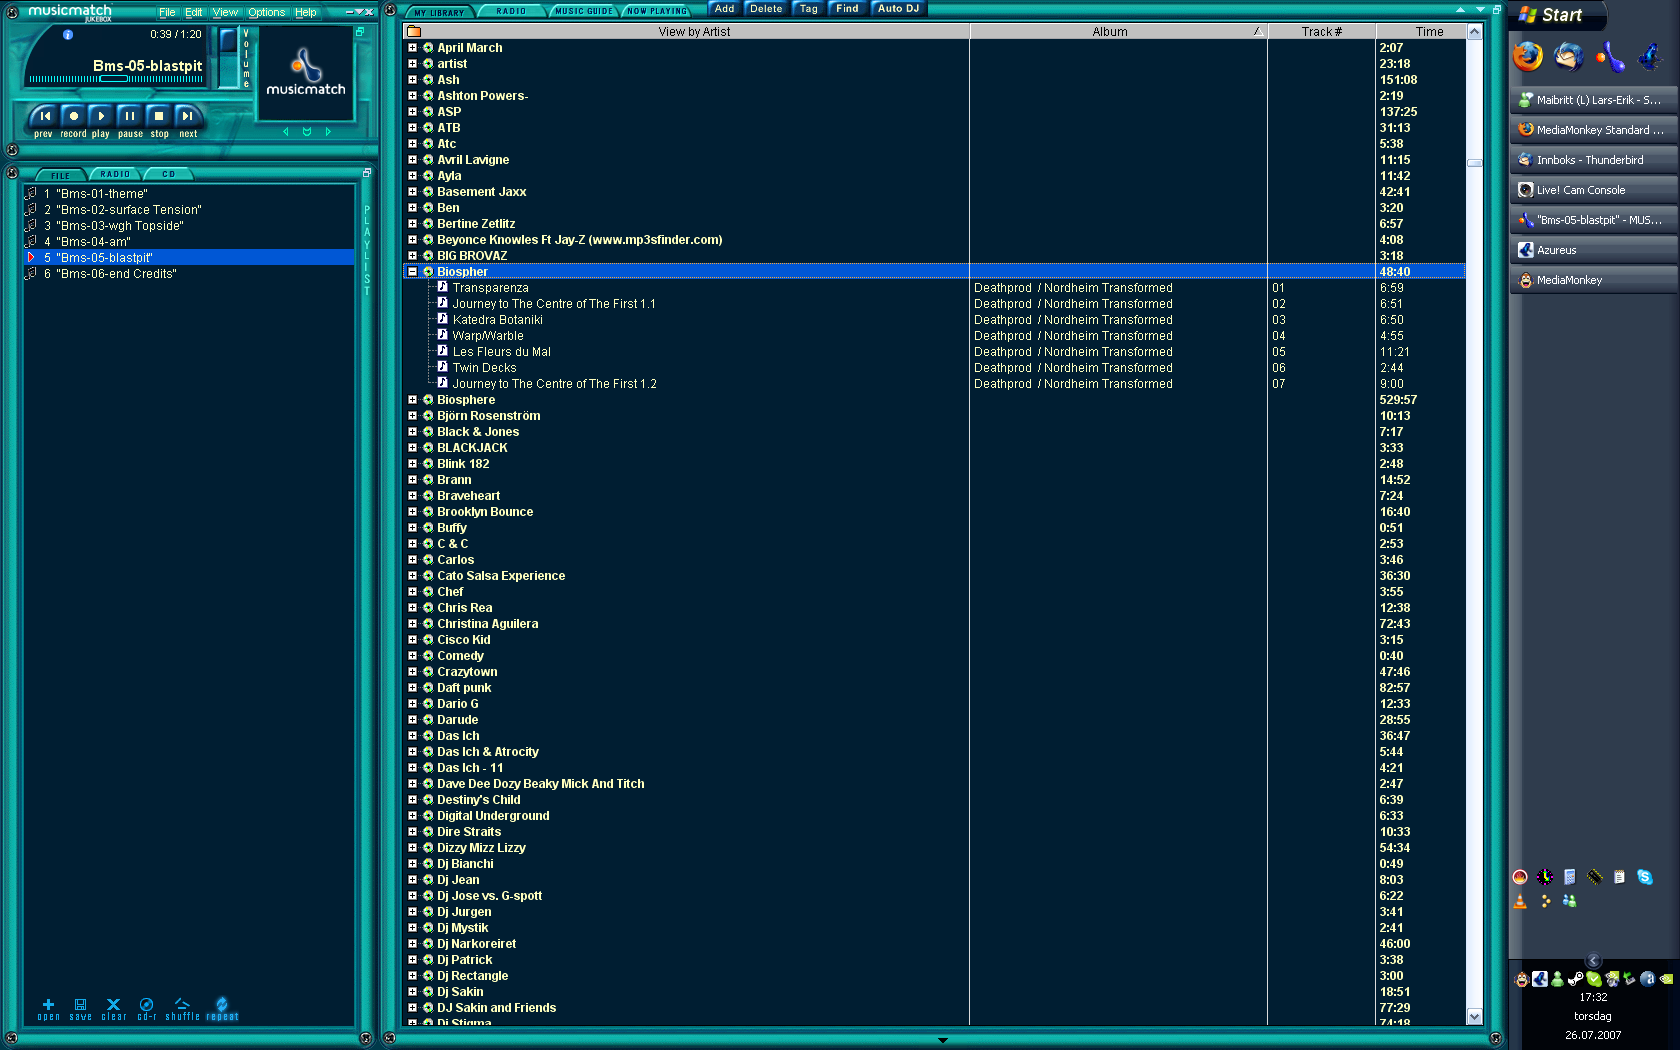Click the cd-r burn icon
Screen dimensions: 1680x1050
147,1008
